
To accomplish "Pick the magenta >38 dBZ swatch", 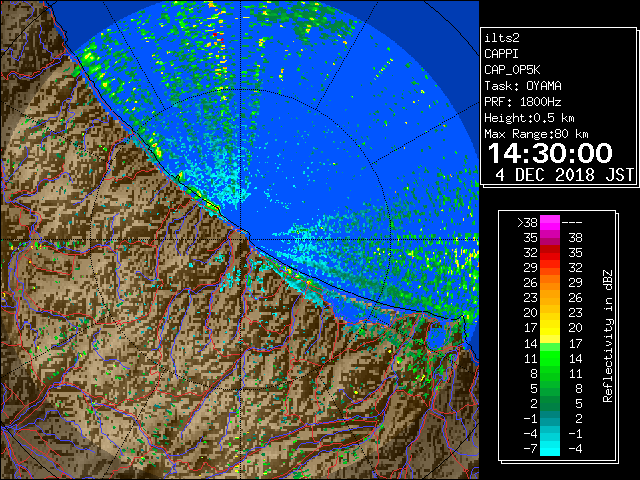I will click(x=550, y=223).
